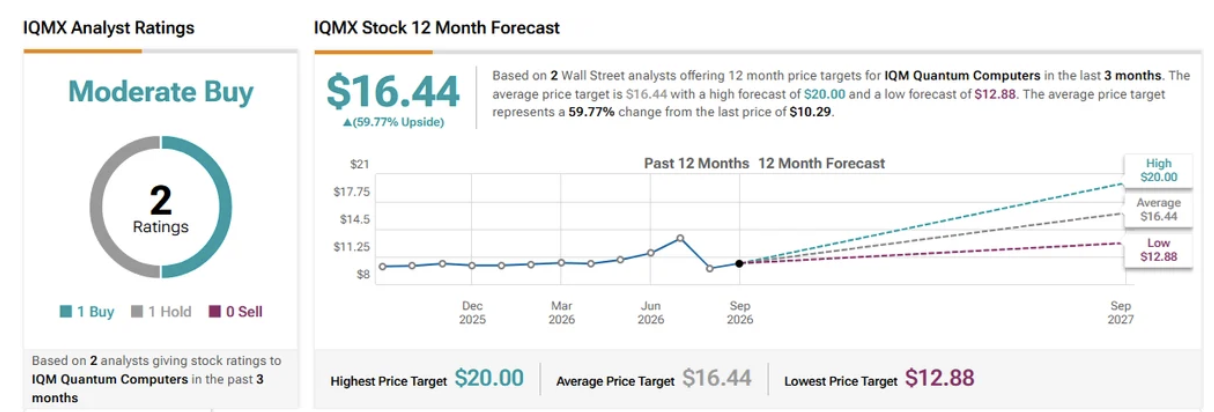Click the teal Buy segment of donut
This screenshot has height=412, width=1214.
pos(223,208)
